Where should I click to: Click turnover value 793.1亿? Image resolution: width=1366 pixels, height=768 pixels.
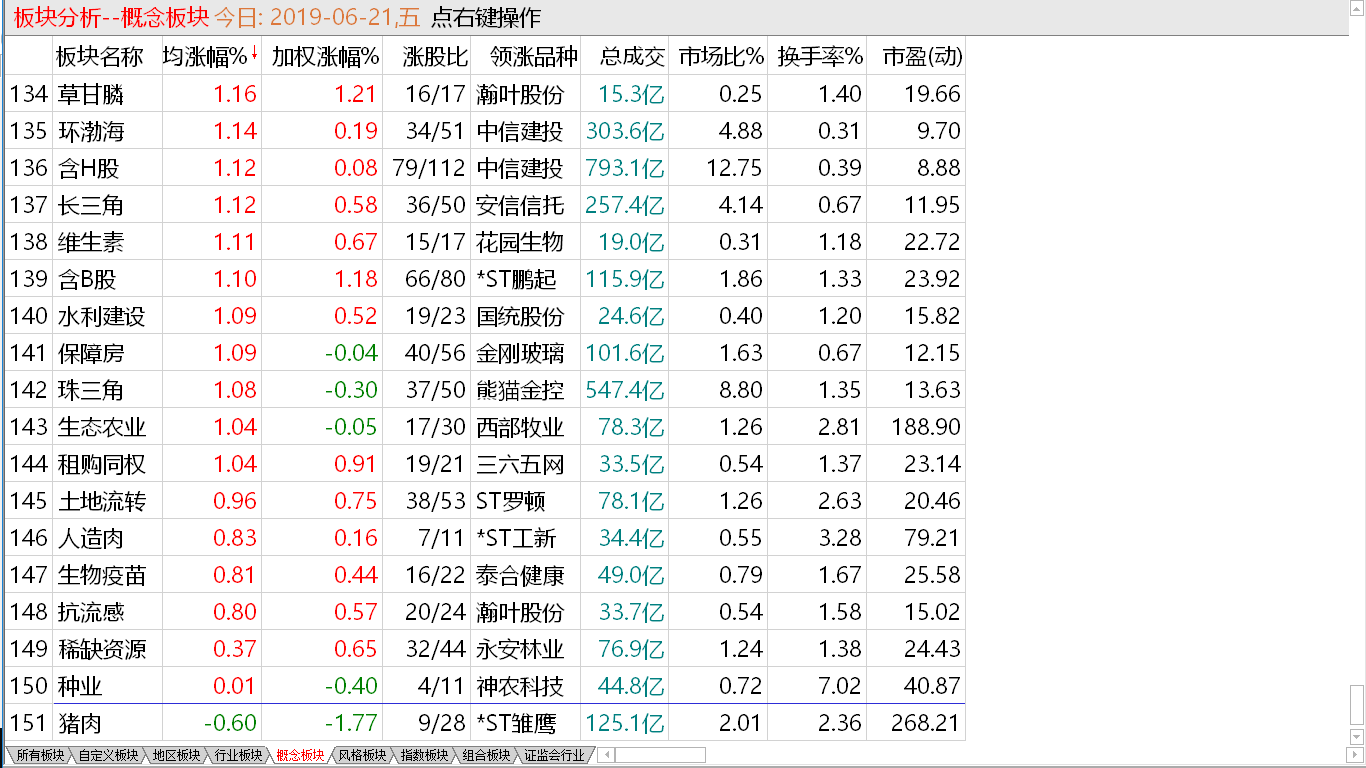click(625, 168)
